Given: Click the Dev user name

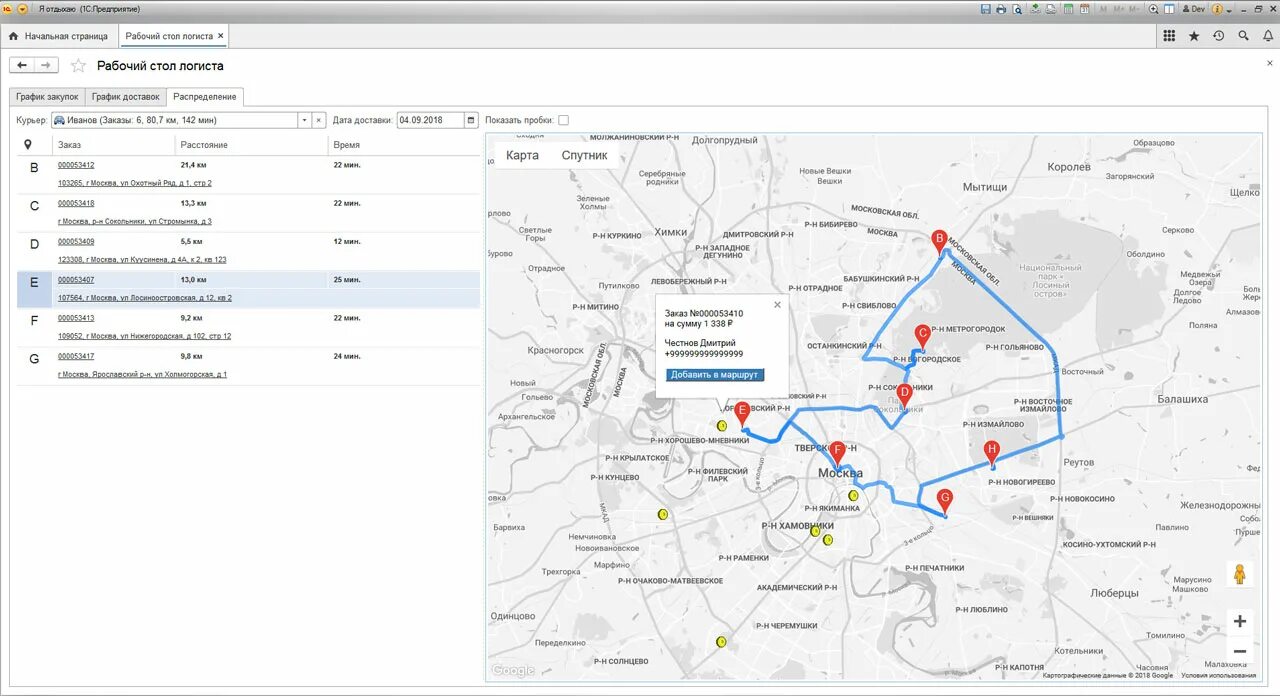Looking at the screenshot, I should point(1194,9).
